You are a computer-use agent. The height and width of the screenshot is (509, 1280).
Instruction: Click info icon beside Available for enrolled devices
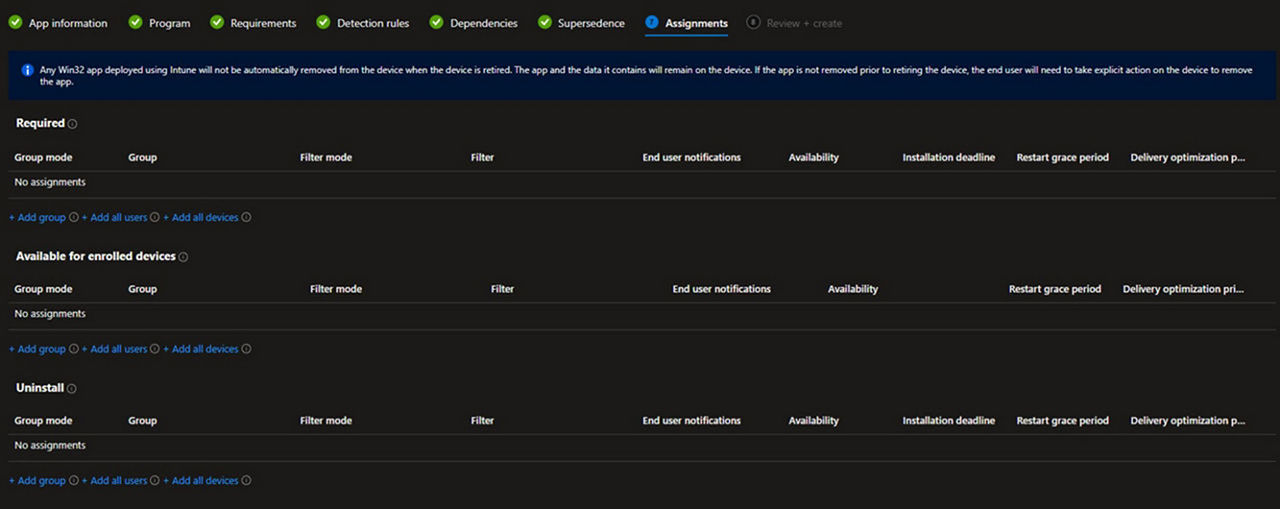(183, 257)
